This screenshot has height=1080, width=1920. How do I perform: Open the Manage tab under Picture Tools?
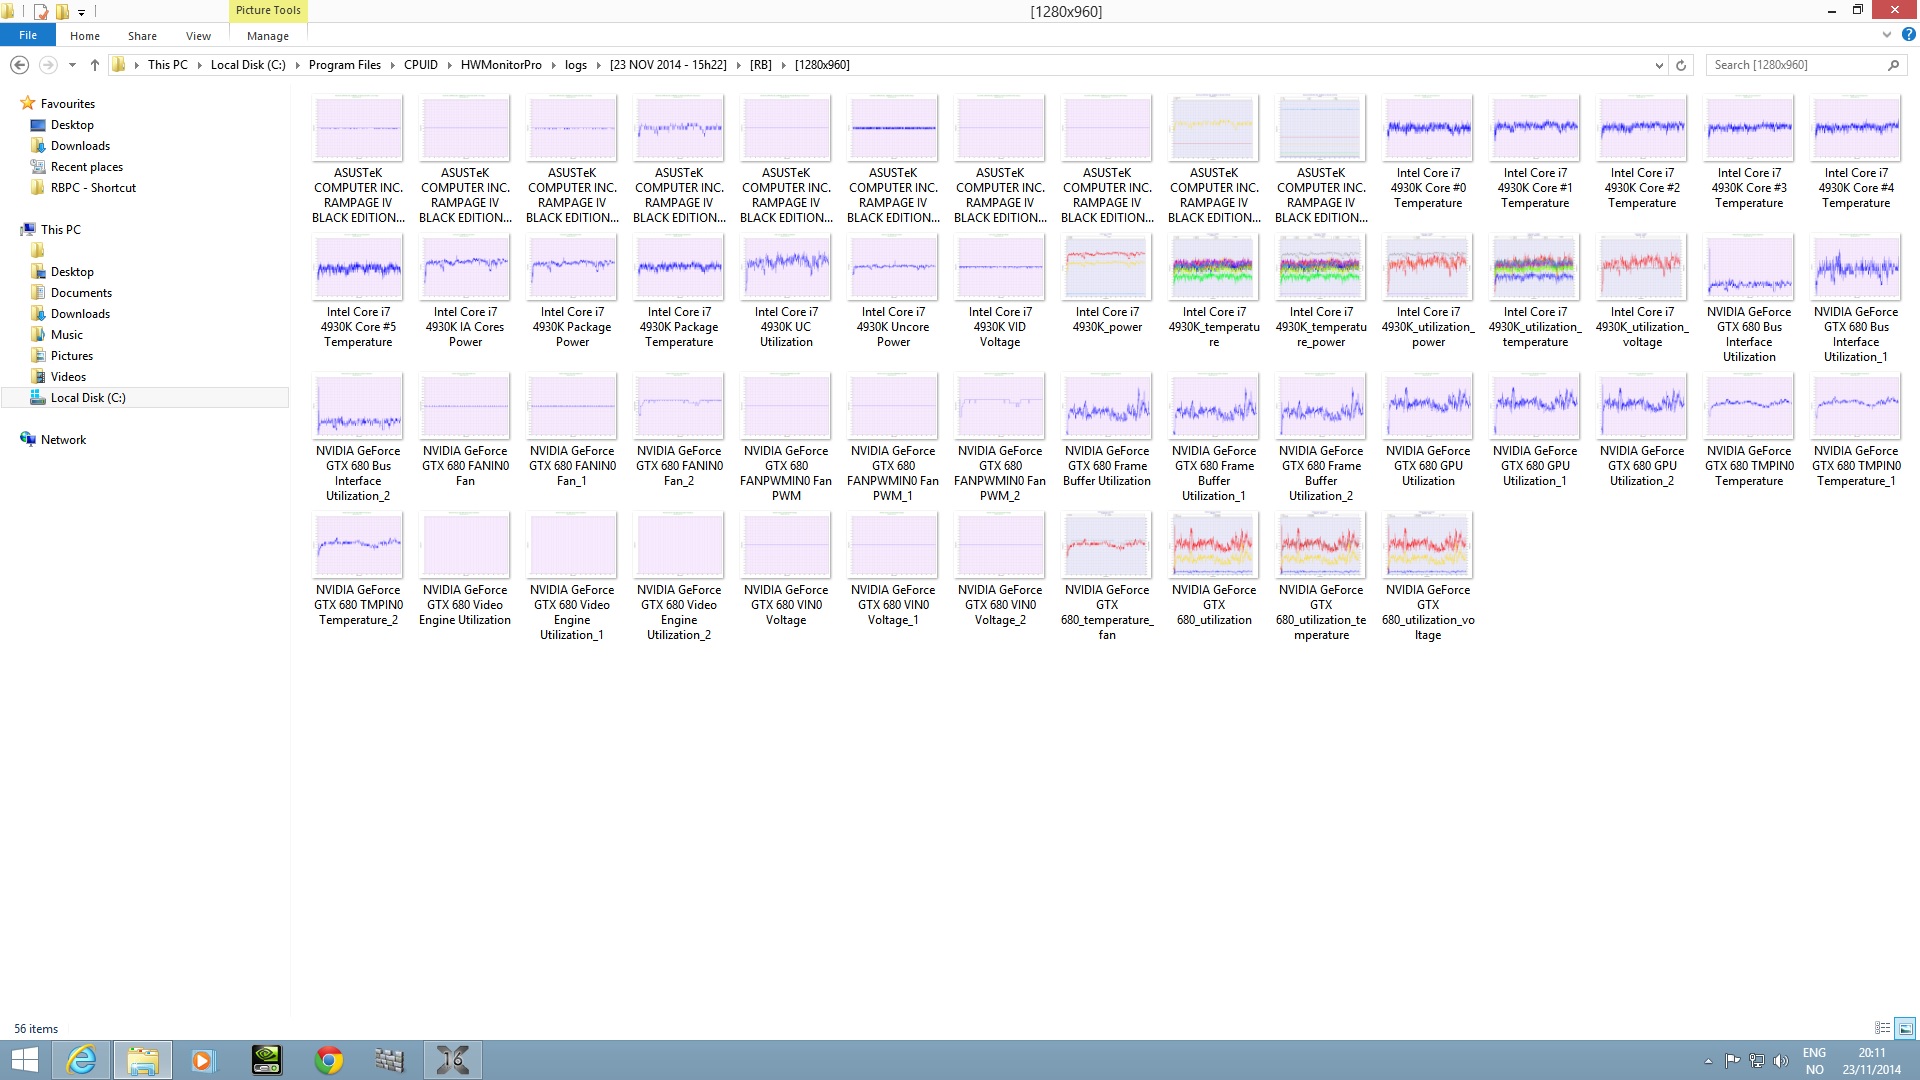click(268, 36)
